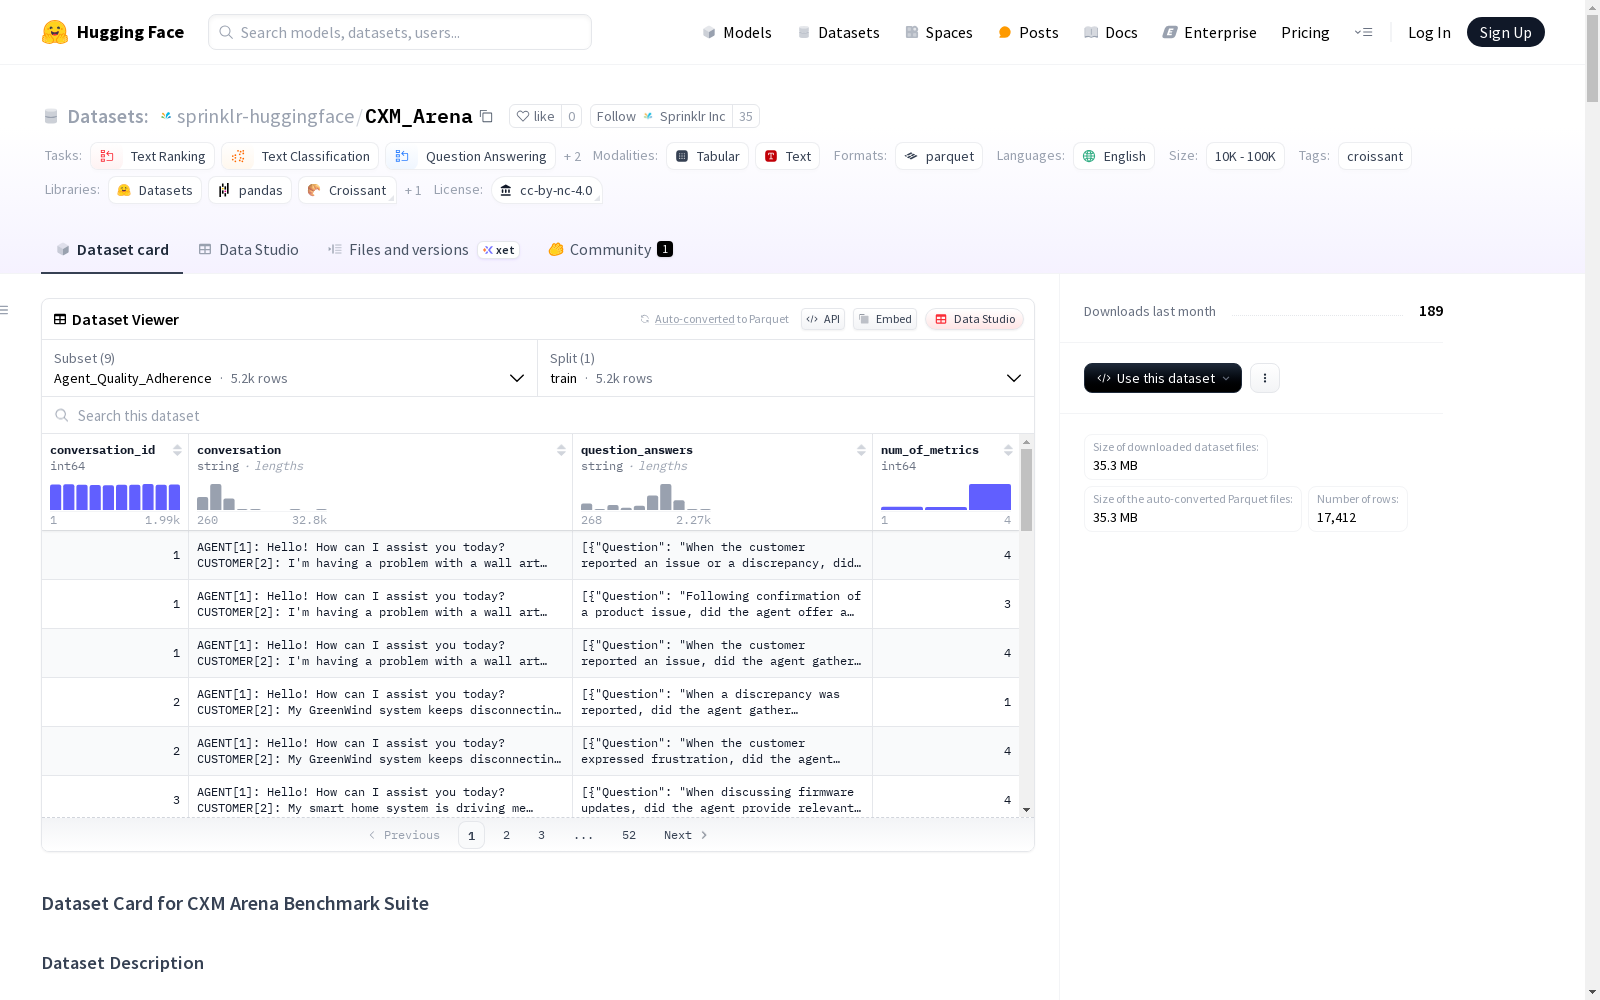
Task: Click the heart like button
Action: point(535,116)
